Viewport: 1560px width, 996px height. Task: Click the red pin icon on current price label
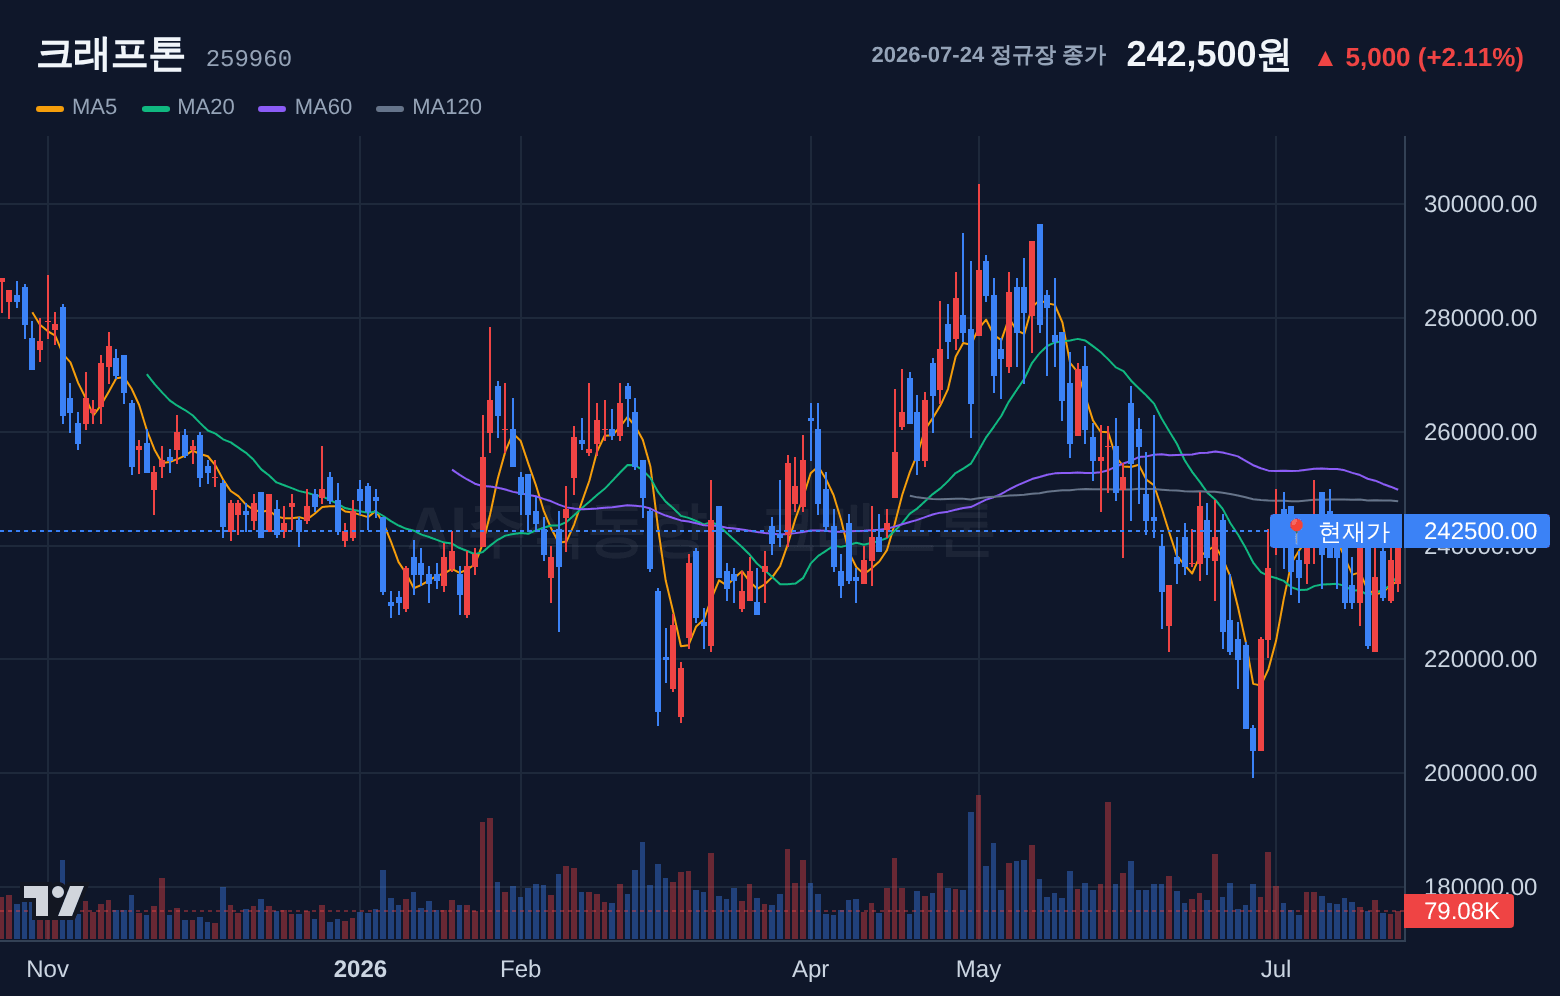coord(1296,531)
